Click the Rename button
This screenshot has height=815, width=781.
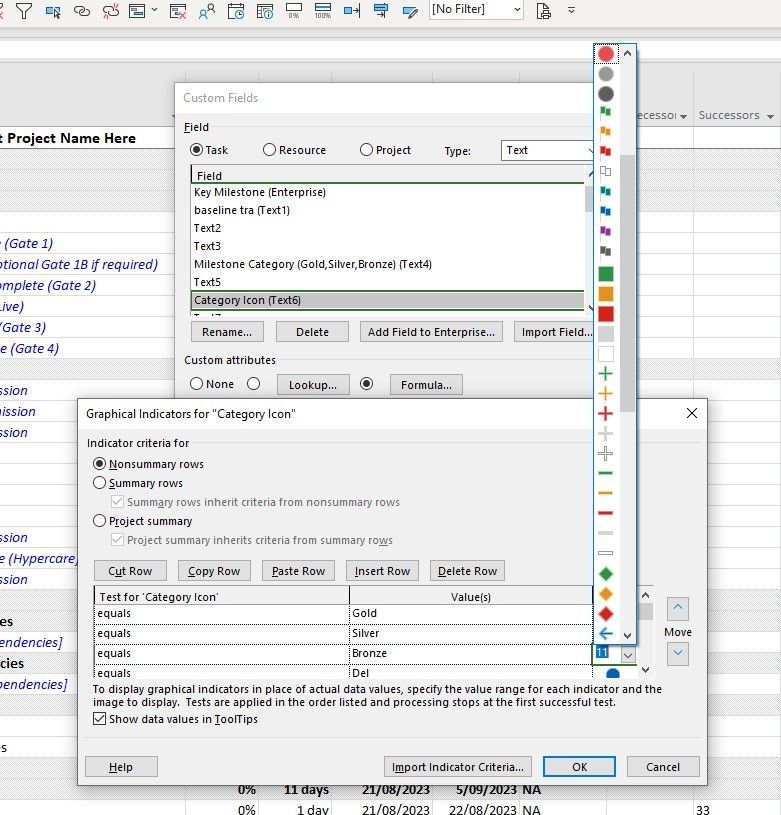227,332
